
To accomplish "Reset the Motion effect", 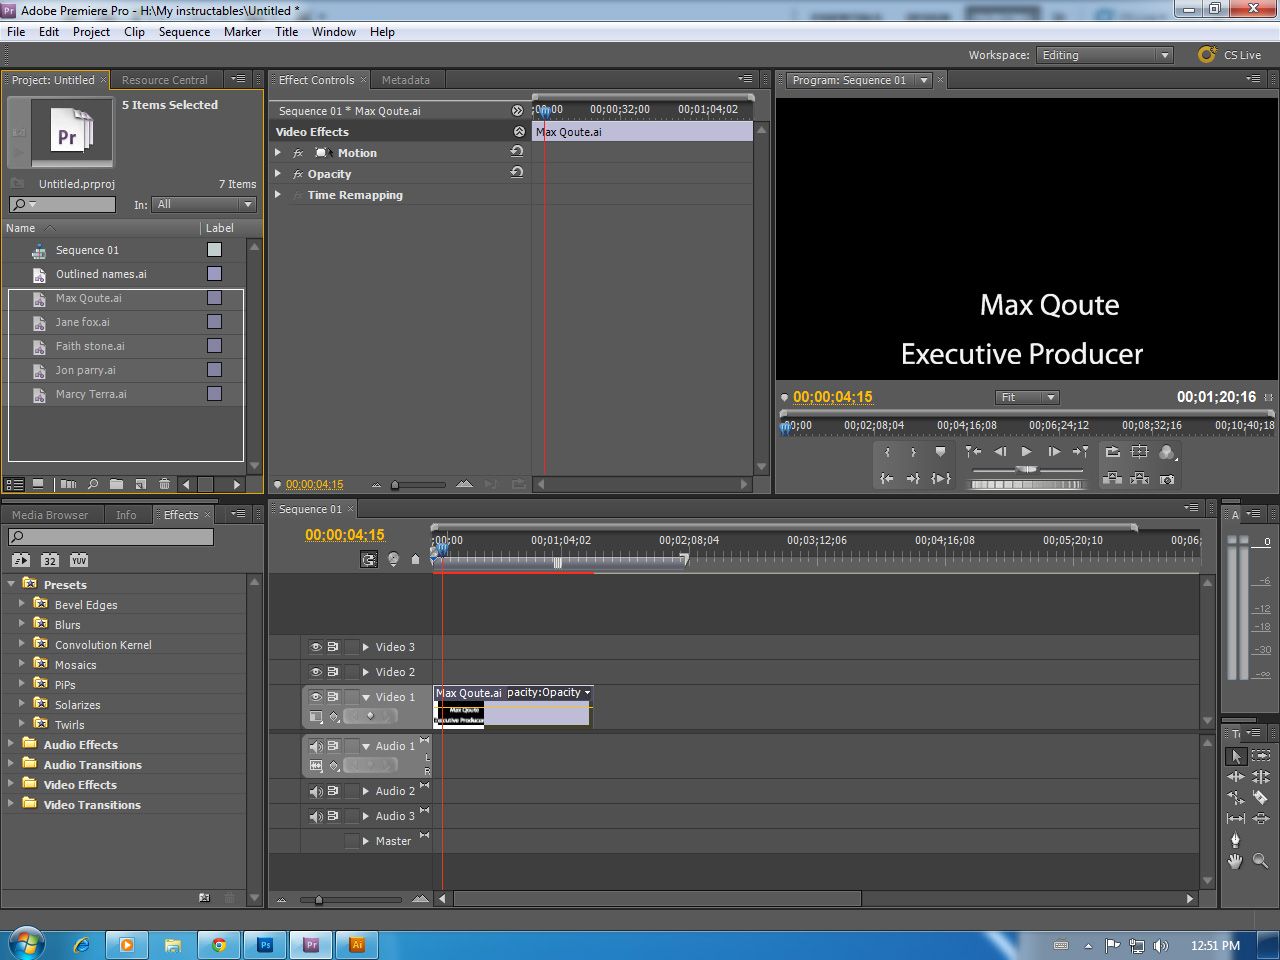I will tap(517, 152).
